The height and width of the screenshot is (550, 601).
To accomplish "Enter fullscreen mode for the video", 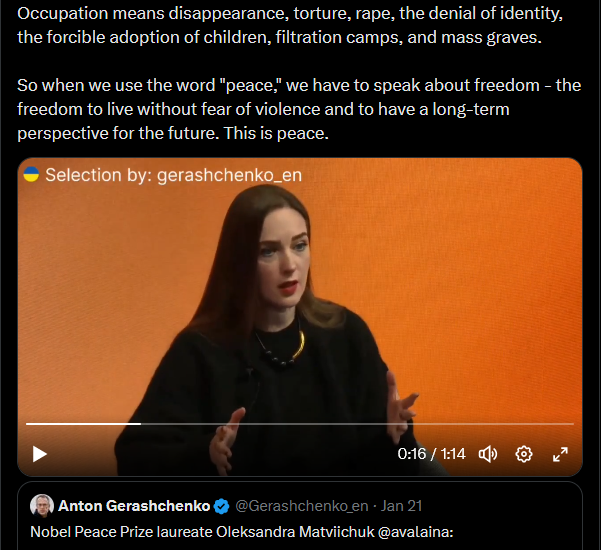I will [x=560, y=454].
